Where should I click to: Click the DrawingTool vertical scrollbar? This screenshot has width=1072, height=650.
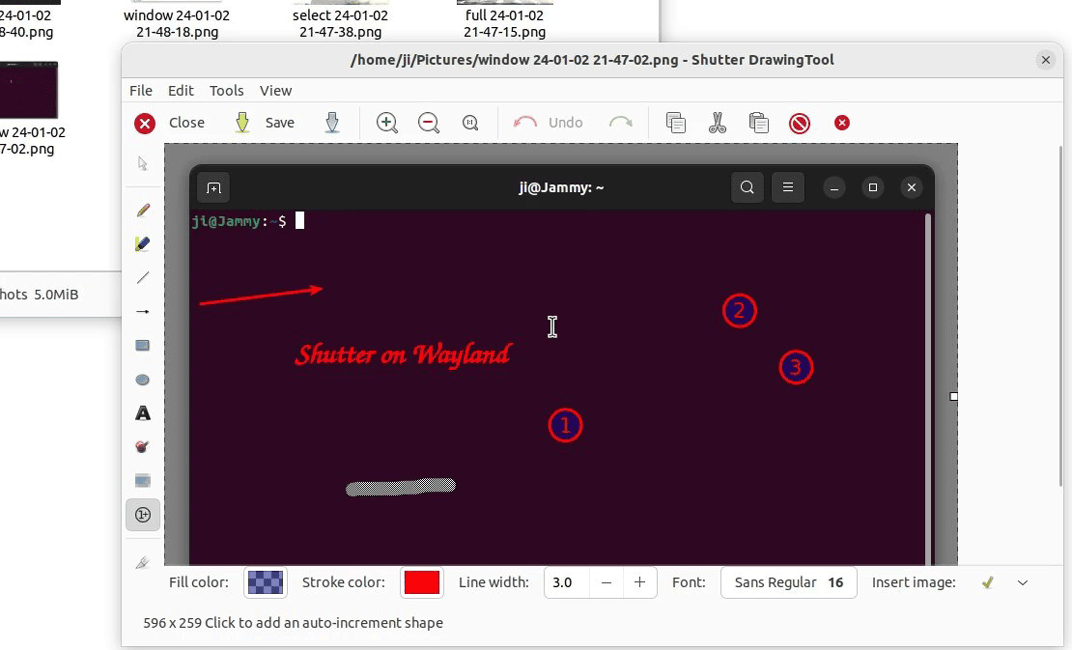[1060, 314]
